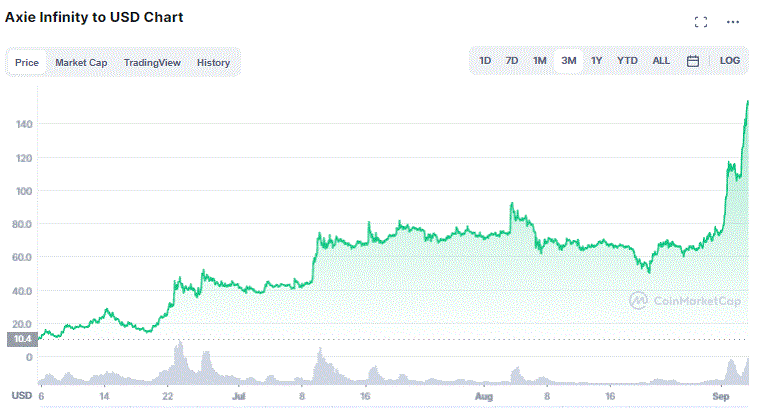763x408 pixels.
Task: Toggle the LOG scale option
Action: (730, 61)
